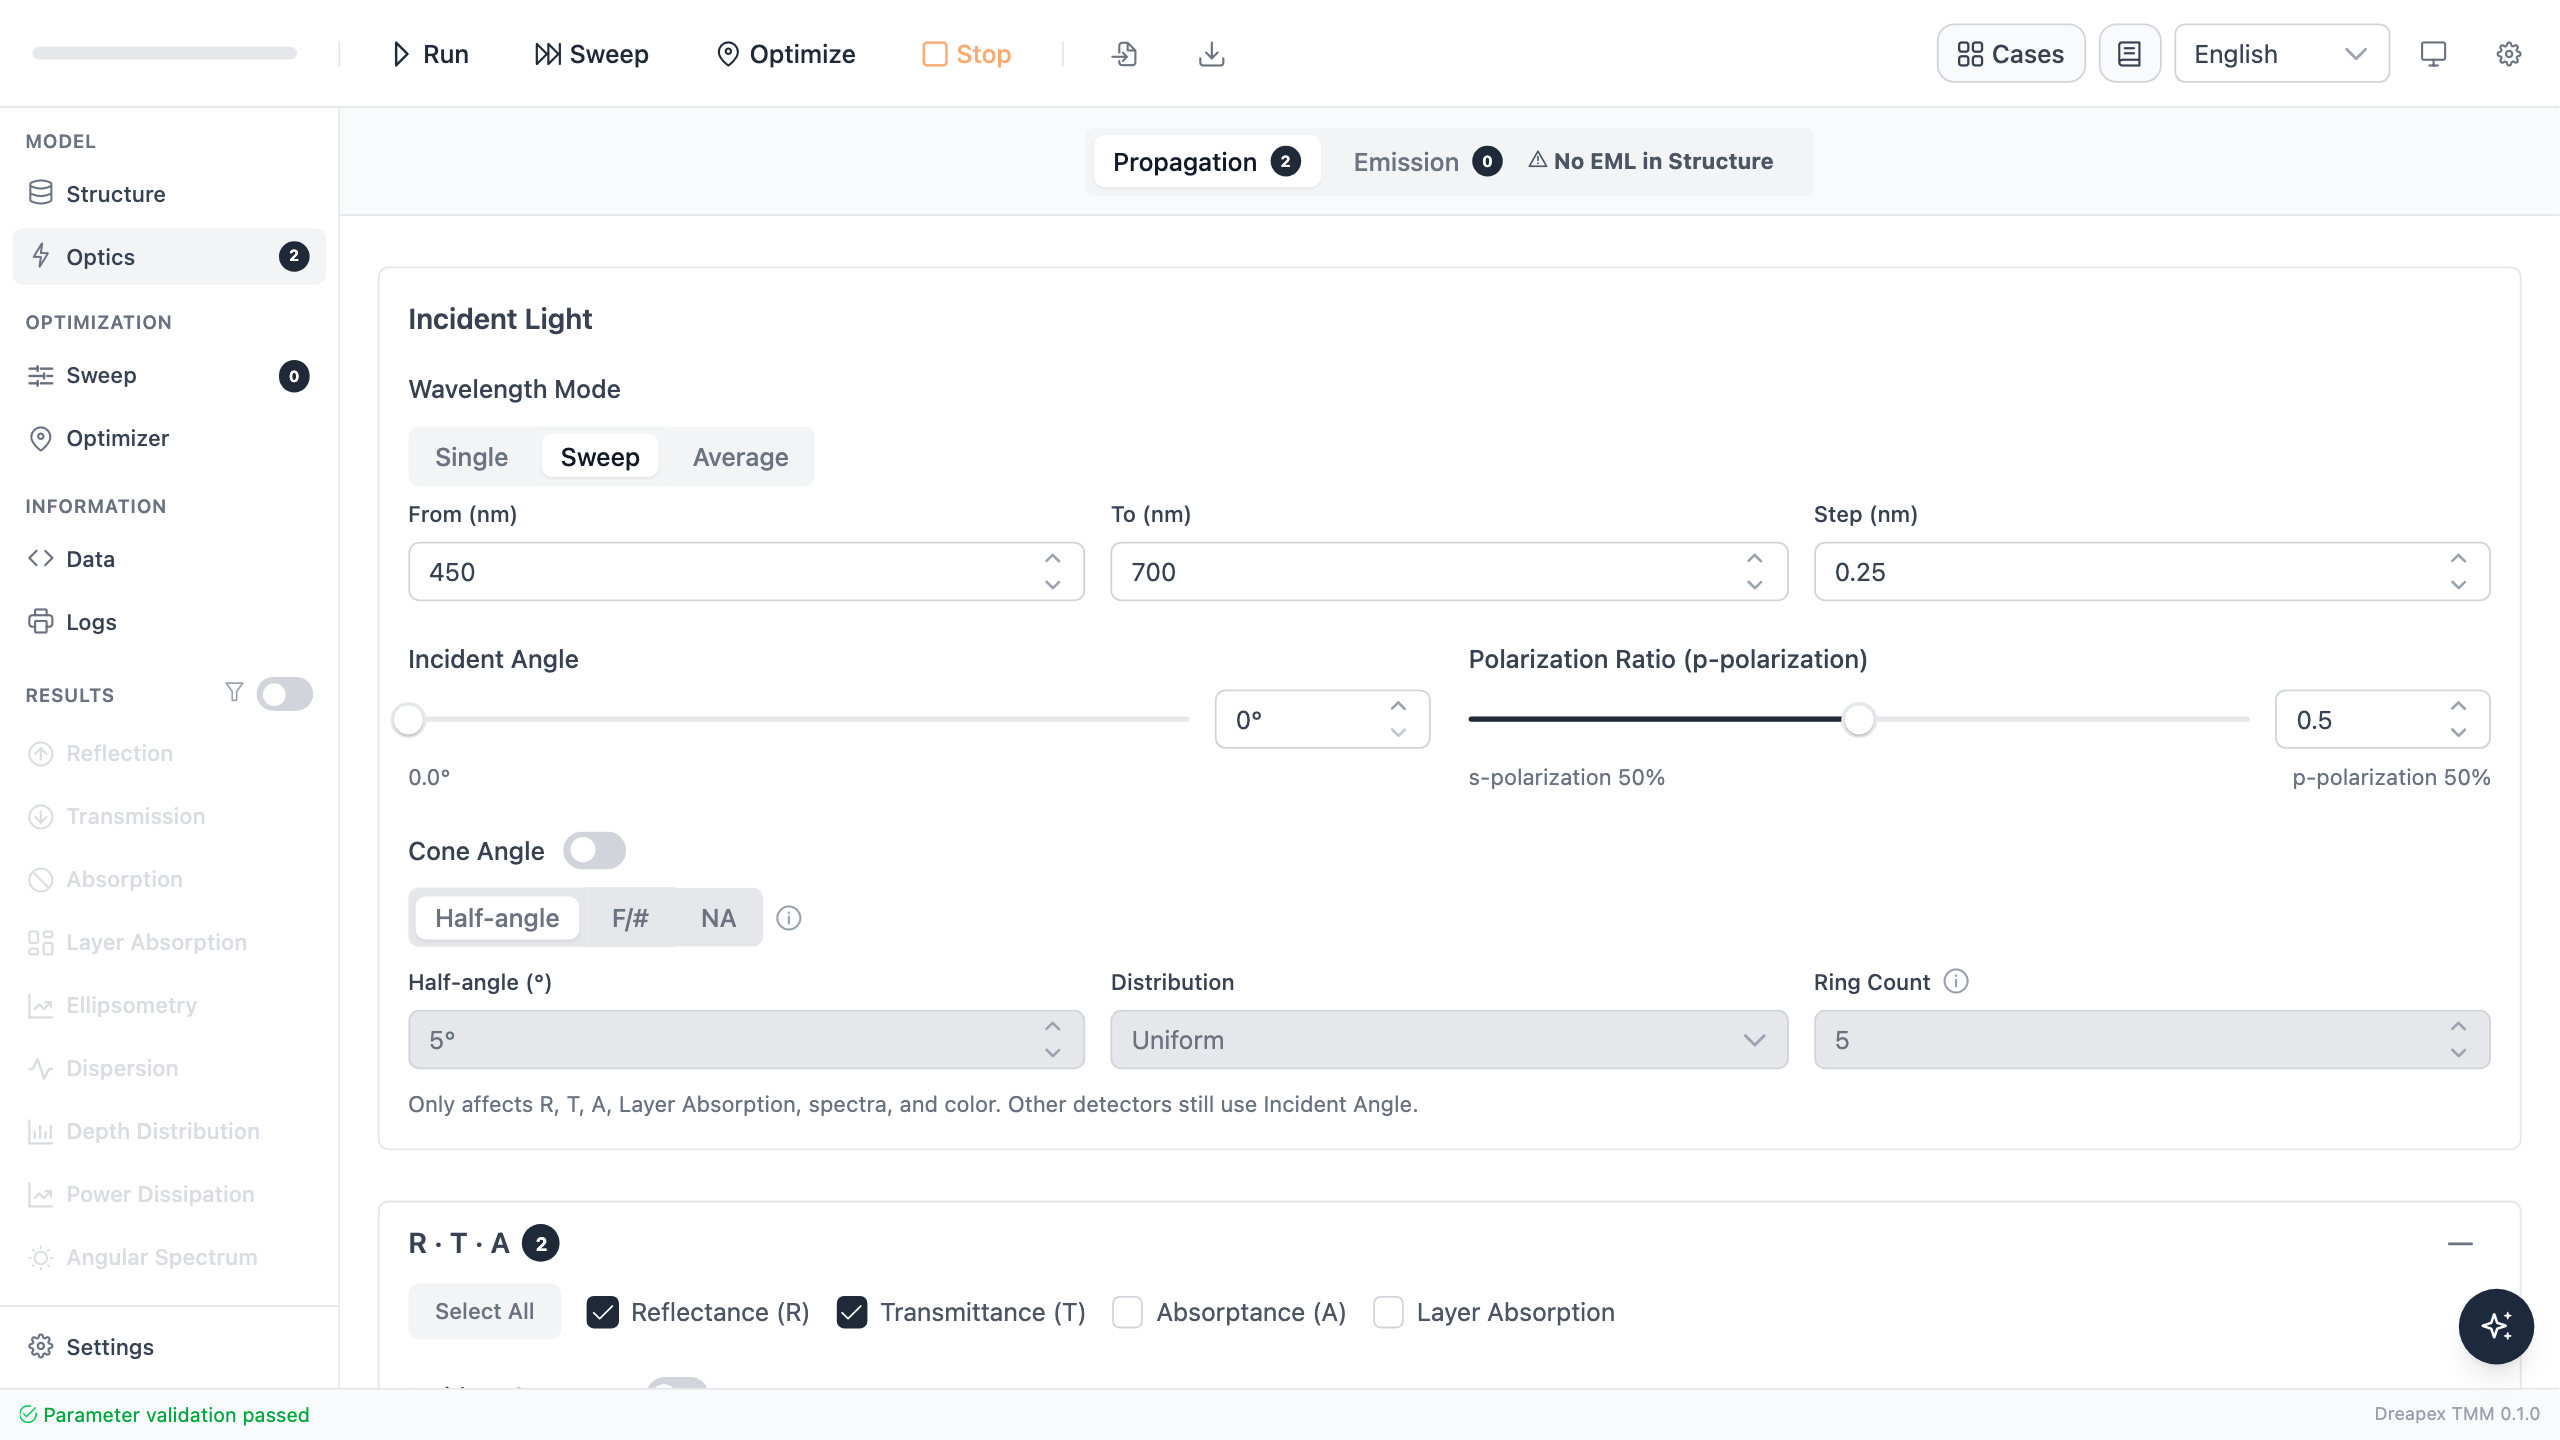This screenshot has width=2560, height=1440.
Task: Click the import file icon in toolbar
Action: [x=1124, y=54]
